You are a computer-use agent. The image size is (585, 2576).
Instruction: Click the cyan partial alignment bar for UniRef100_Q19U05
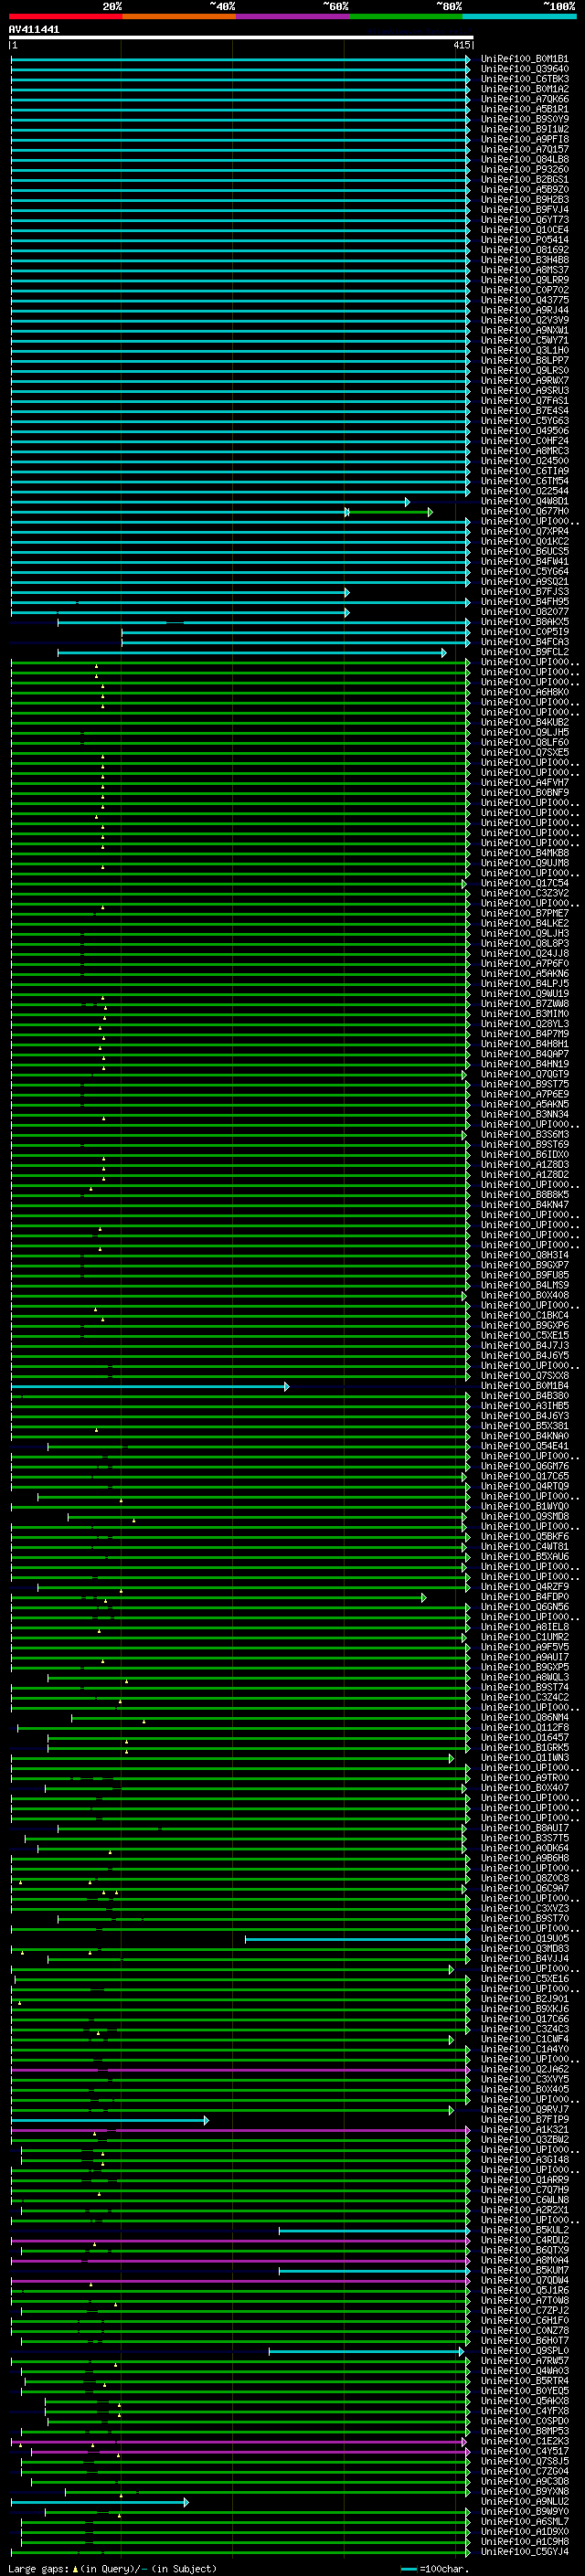tap(357, 1939)
